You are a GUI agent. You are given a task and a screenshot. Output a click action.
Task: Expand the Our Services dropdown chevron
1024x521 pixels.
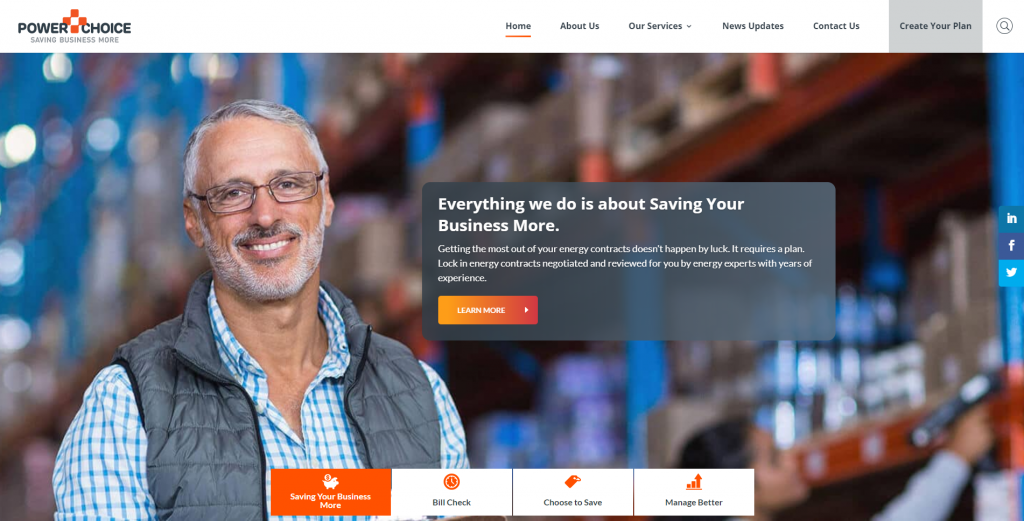(689, 27)
